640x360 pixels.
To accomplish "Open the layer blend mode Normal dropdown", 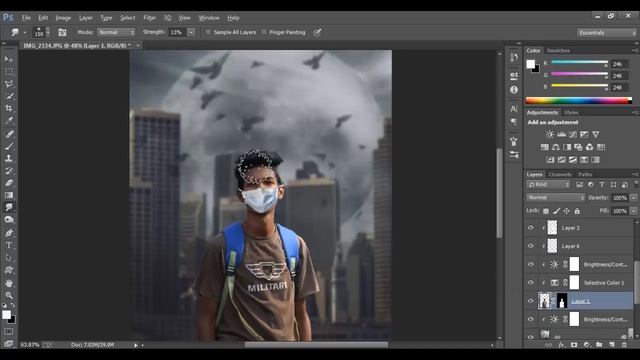I will click(x=556, y=198).
